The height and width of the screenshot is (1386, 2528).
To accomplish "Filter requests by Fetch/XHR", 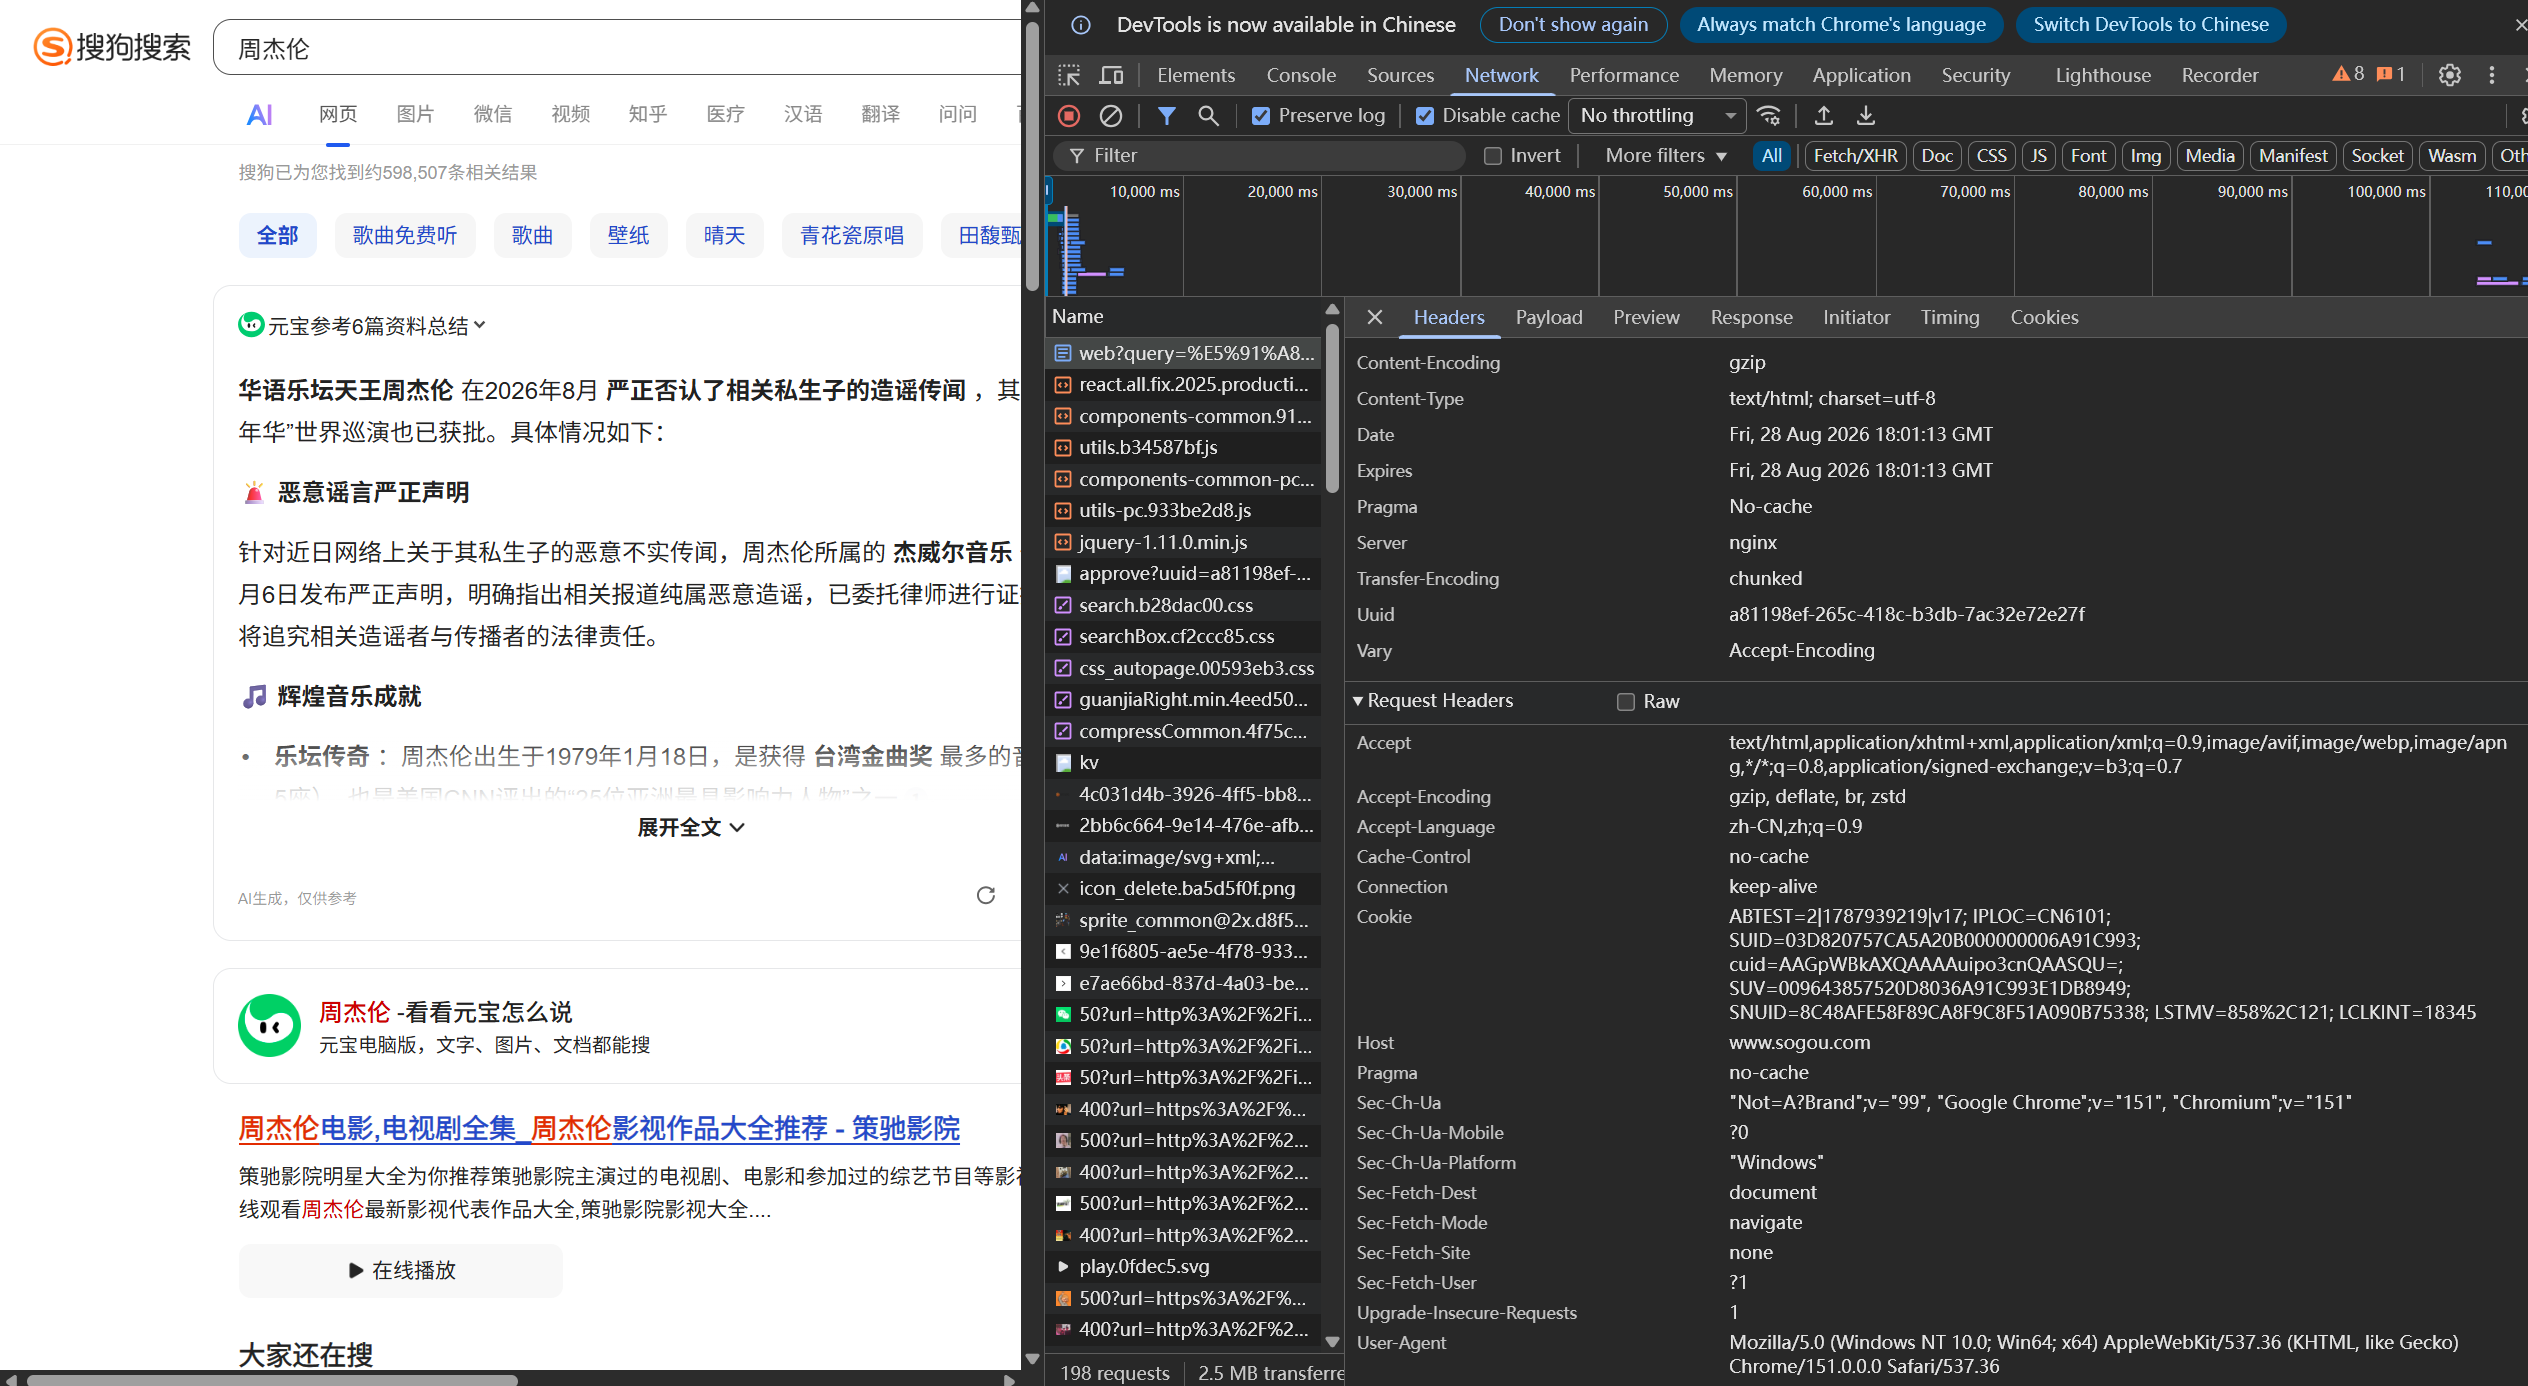I will click(x=1855, y=156).
